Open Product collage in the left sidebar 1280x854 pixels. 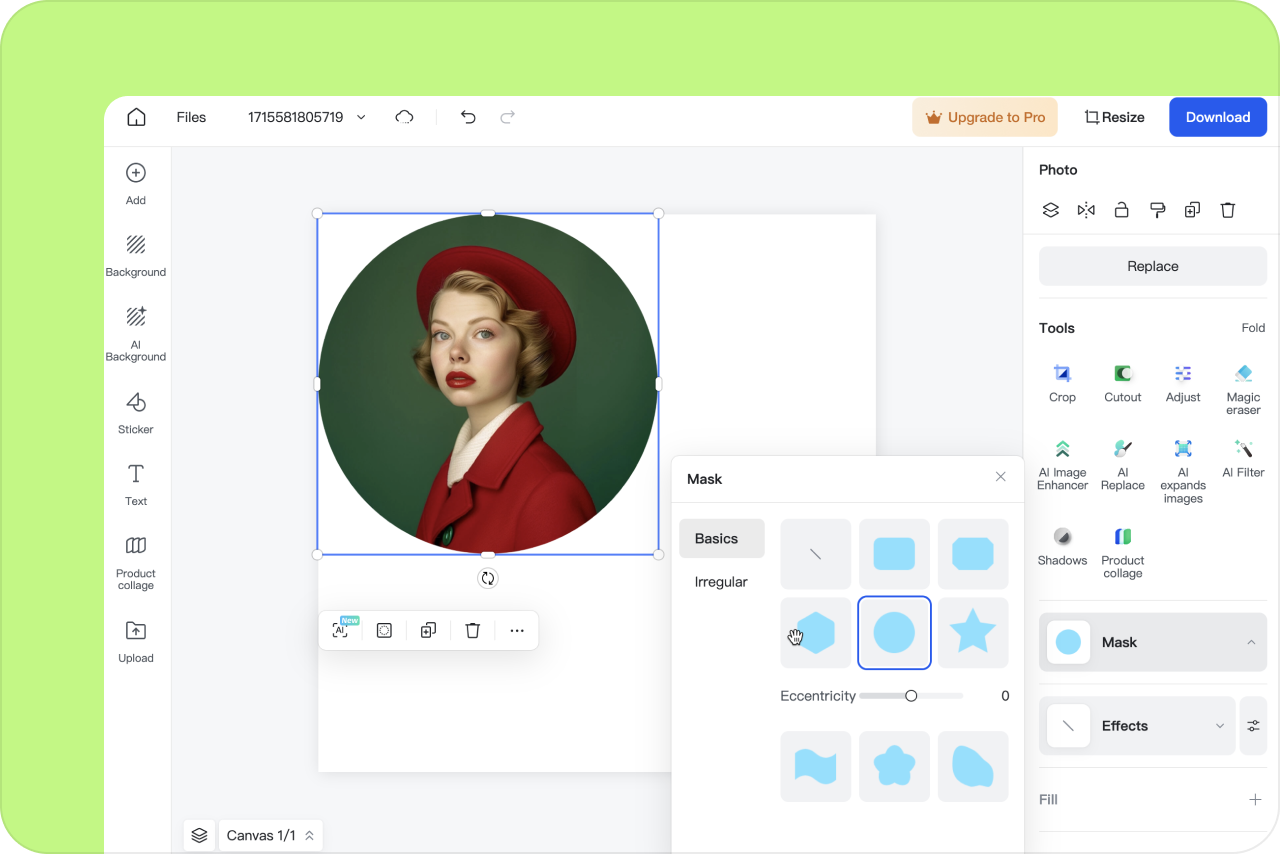pos(136,563)
